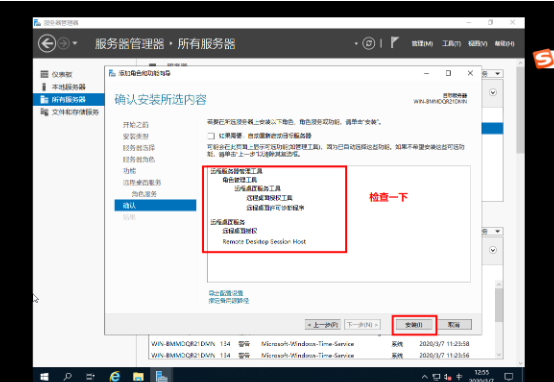Open the 管理(M) menu
The height and width of the screenshot is (382, 554).
(422, 43)
